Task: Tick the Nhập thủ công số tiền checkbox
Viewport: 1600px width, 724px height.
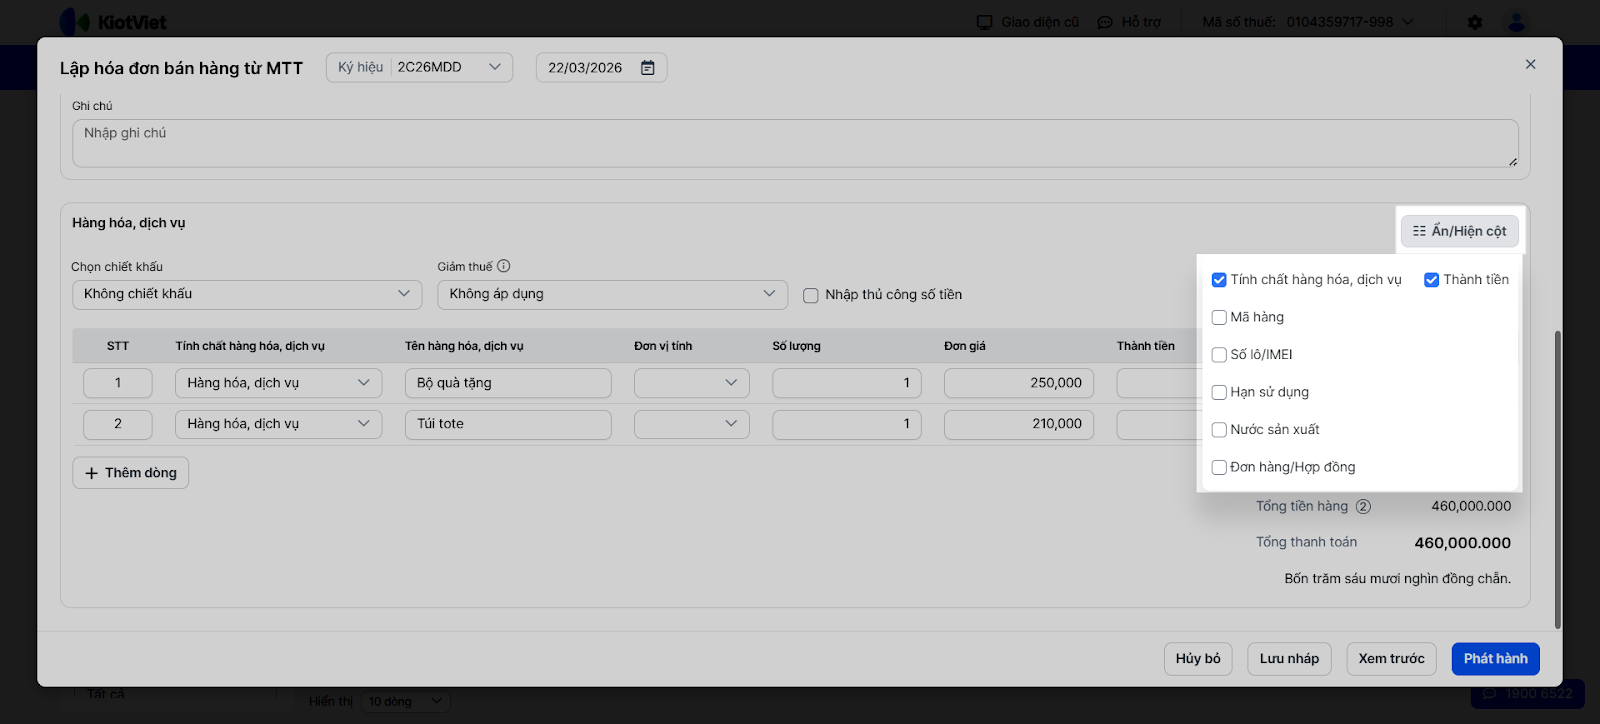Action: pyautogui.click(x=811, y=295)
